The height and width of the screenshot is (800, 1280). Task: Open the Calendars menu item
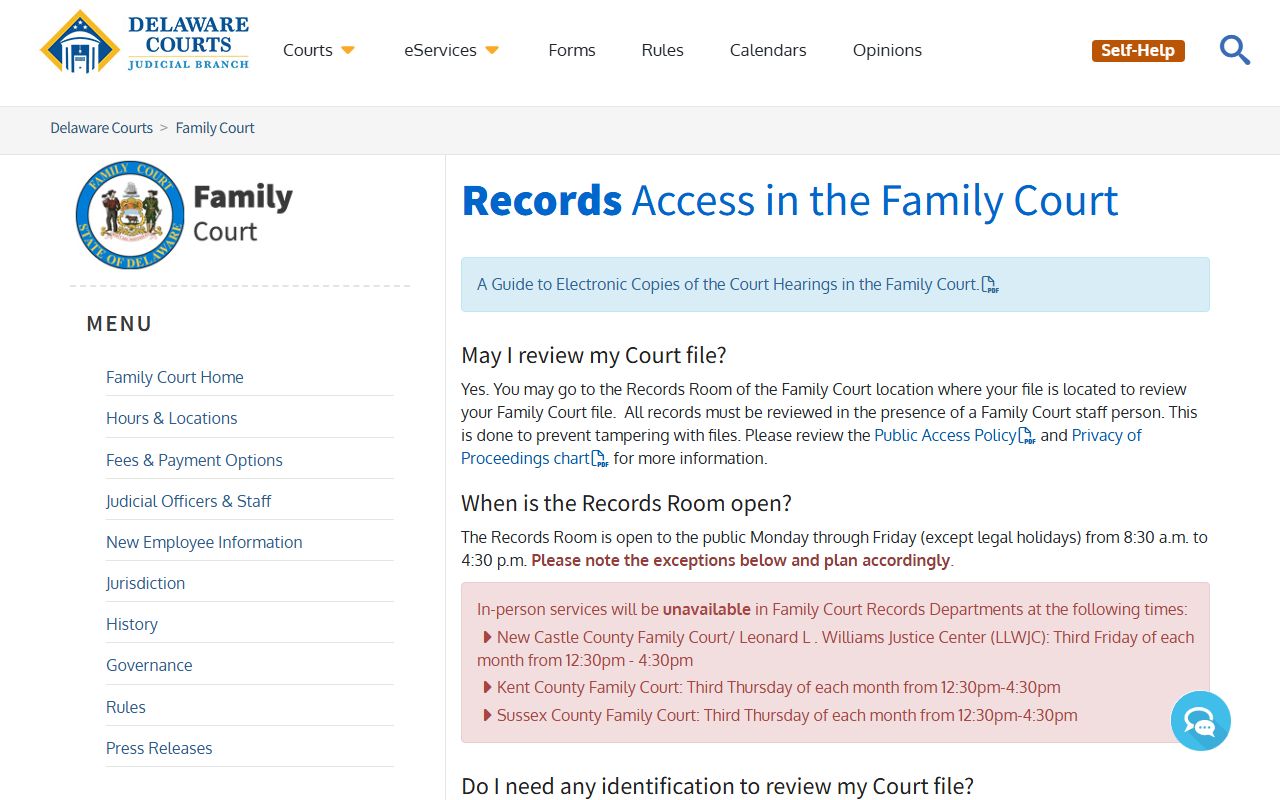tap(768, 50)
